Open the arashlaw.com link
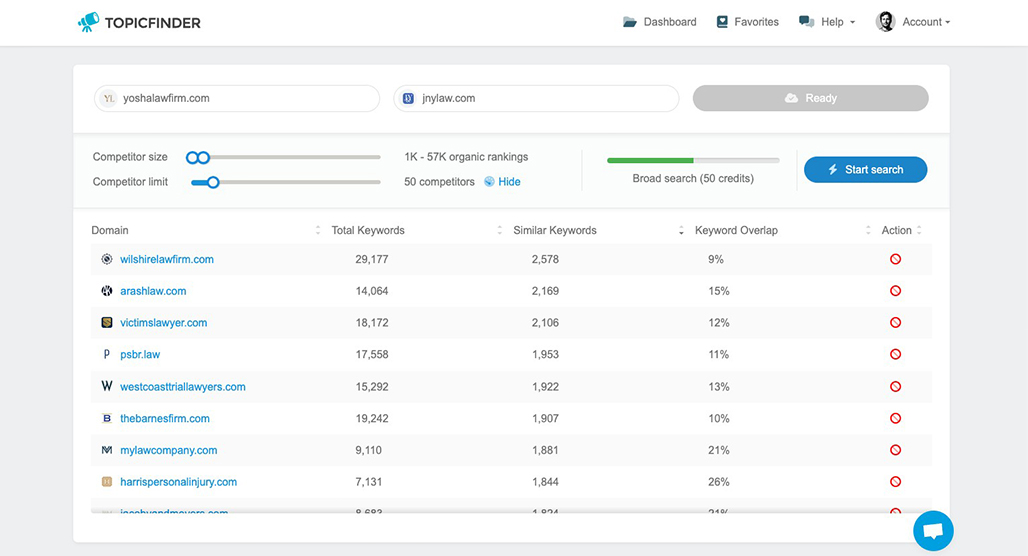The height and width of the screenshot is (556, 1028). pos(153,290)
